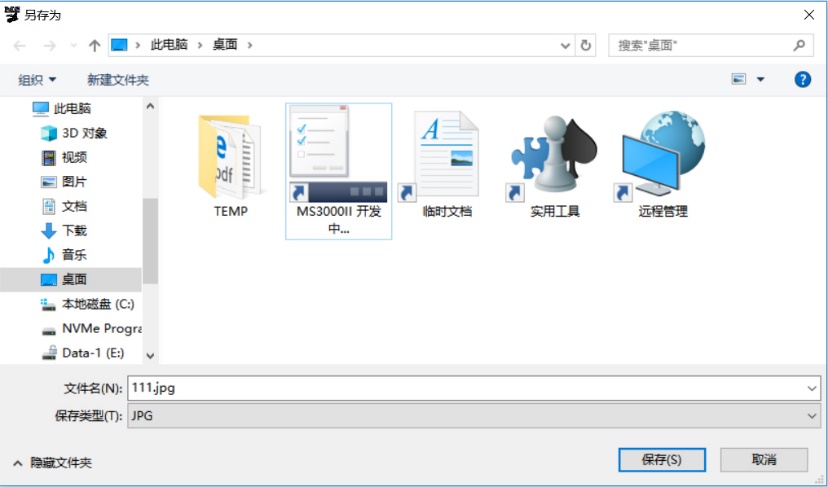
Task: Go up one folder level
Action: [x=95, y=45]
